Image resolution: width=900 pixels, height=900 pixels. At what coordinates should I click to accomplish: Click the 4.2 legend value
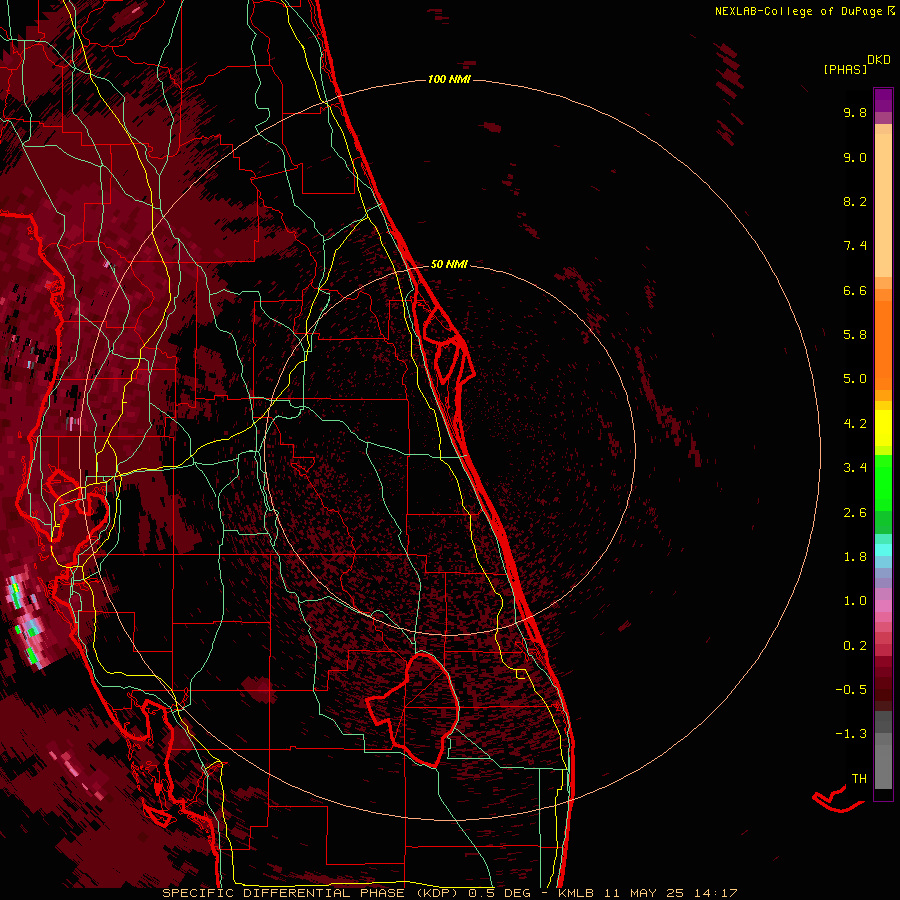tap(855, 424)
